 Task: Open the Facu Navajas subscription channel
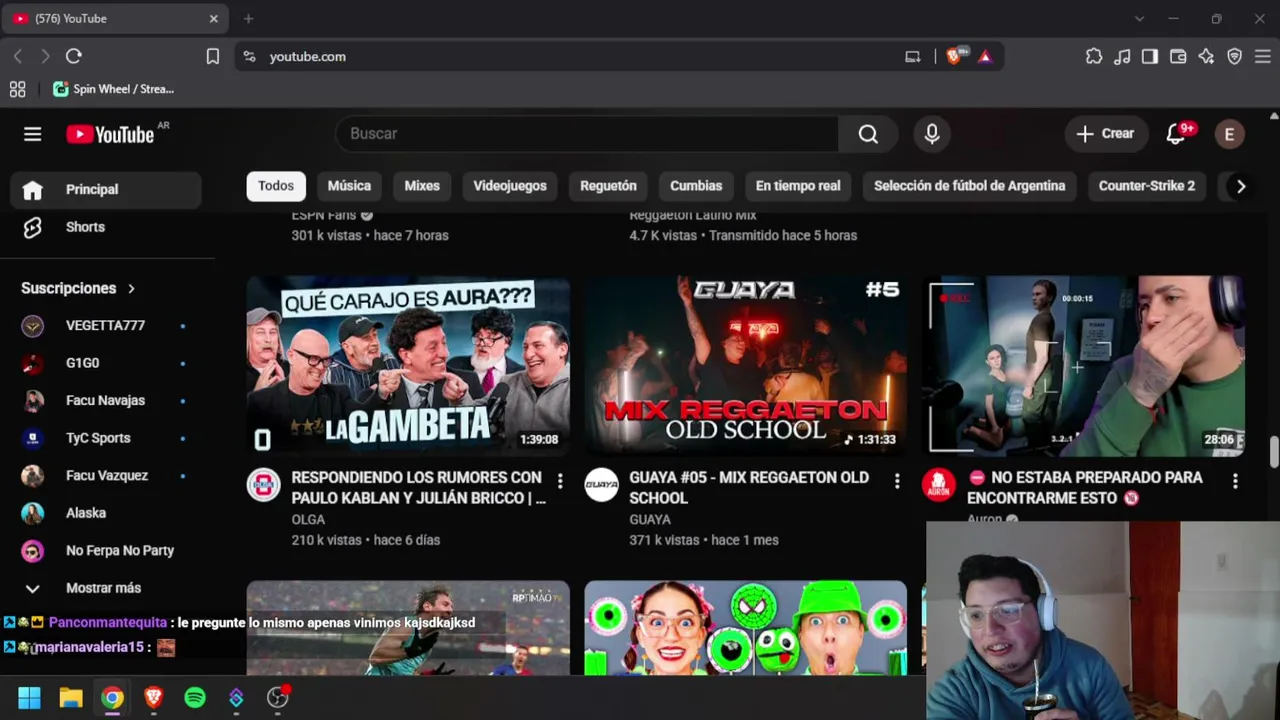coord(106,401)
